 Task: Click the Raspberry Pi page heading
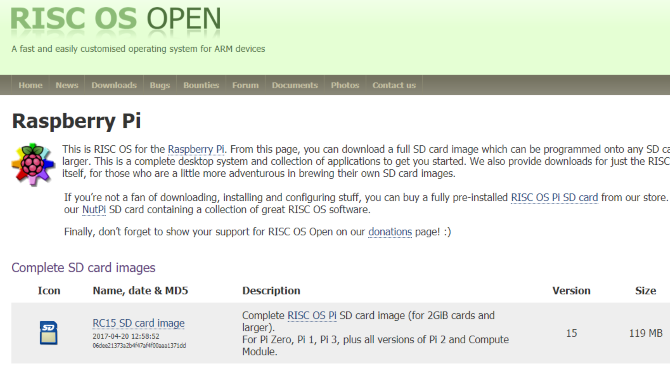[76, 121]
